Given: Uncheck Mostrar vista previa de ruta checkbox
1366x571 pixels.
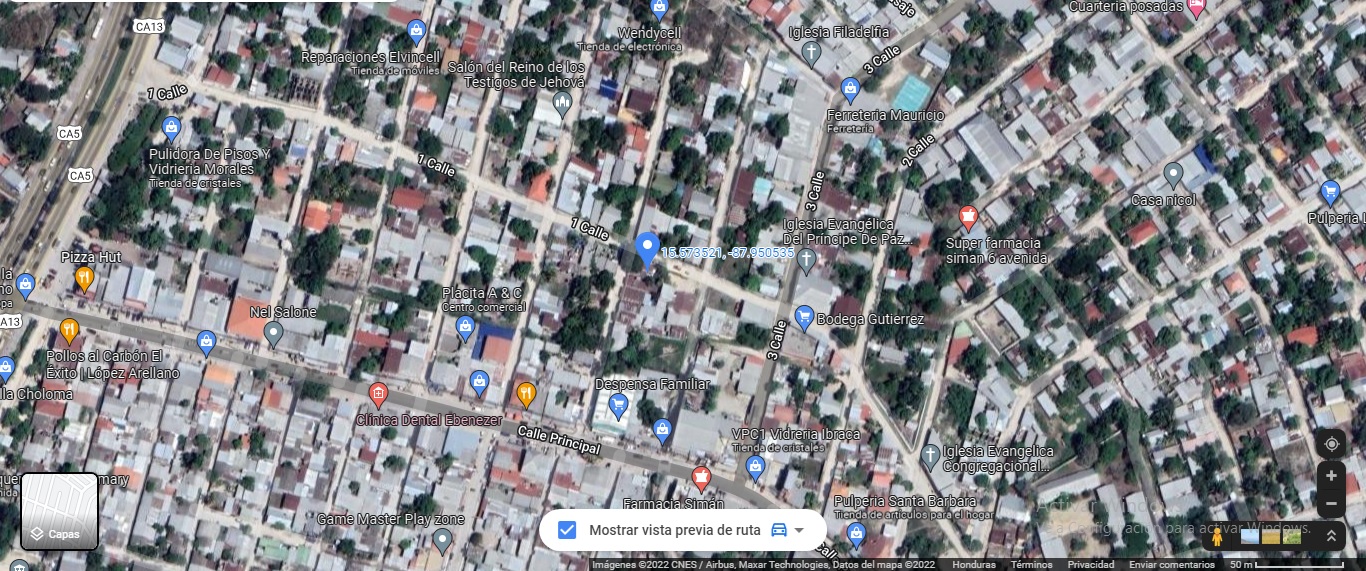Looking at the screenshot, I should click(x=566, y=530).
